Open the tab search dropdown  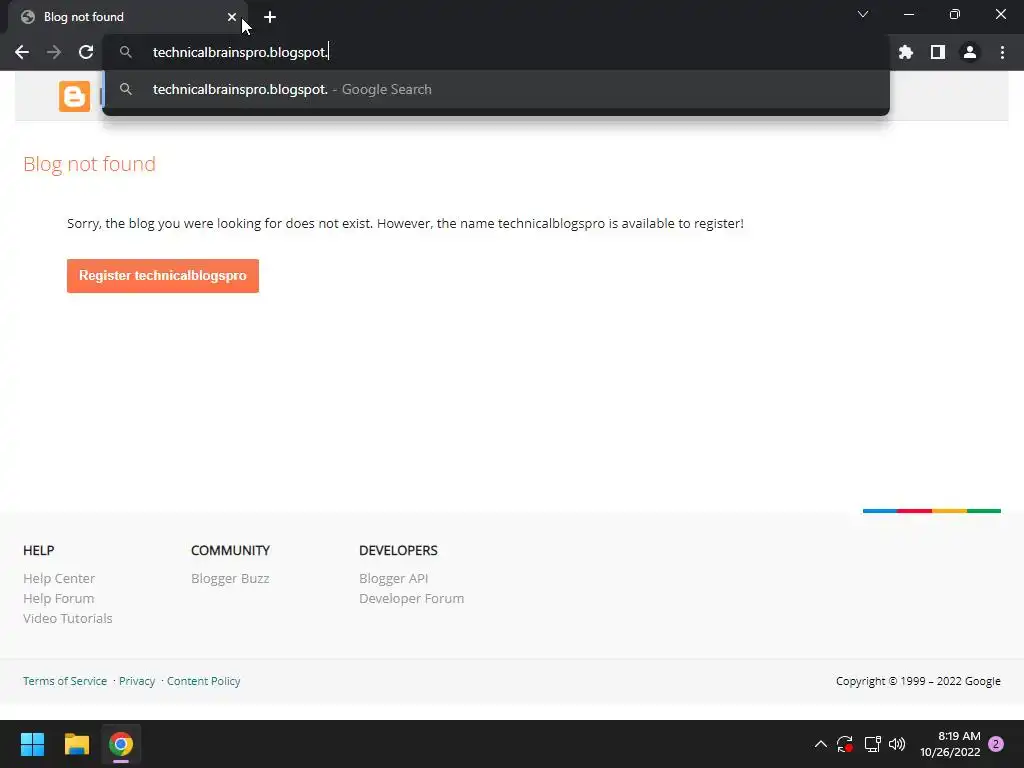pyautogui.click(x=863, y=14)
